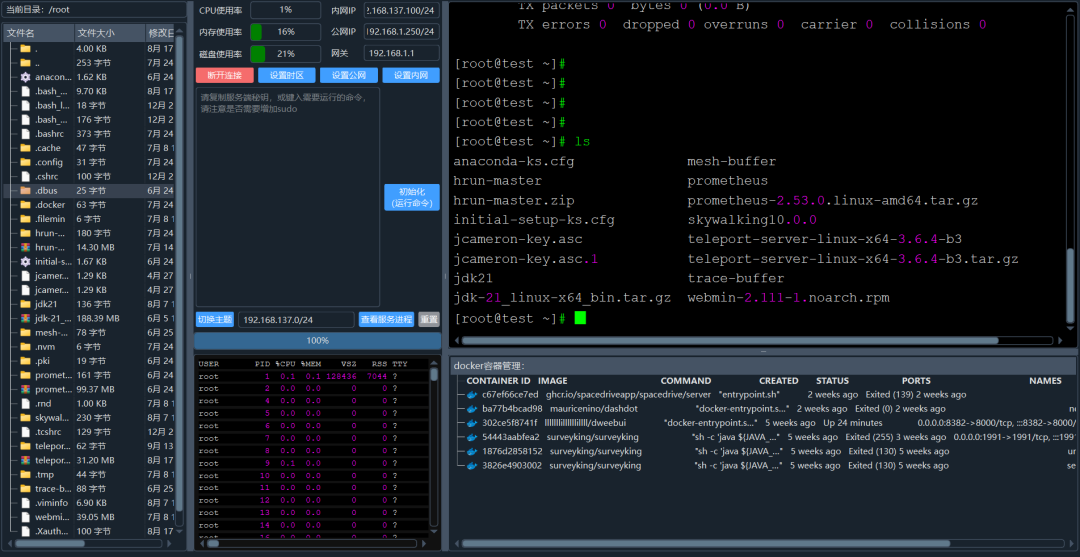
Task: Click whale icon of container ba77b4bcad98
Action: [x=472, y=408]
